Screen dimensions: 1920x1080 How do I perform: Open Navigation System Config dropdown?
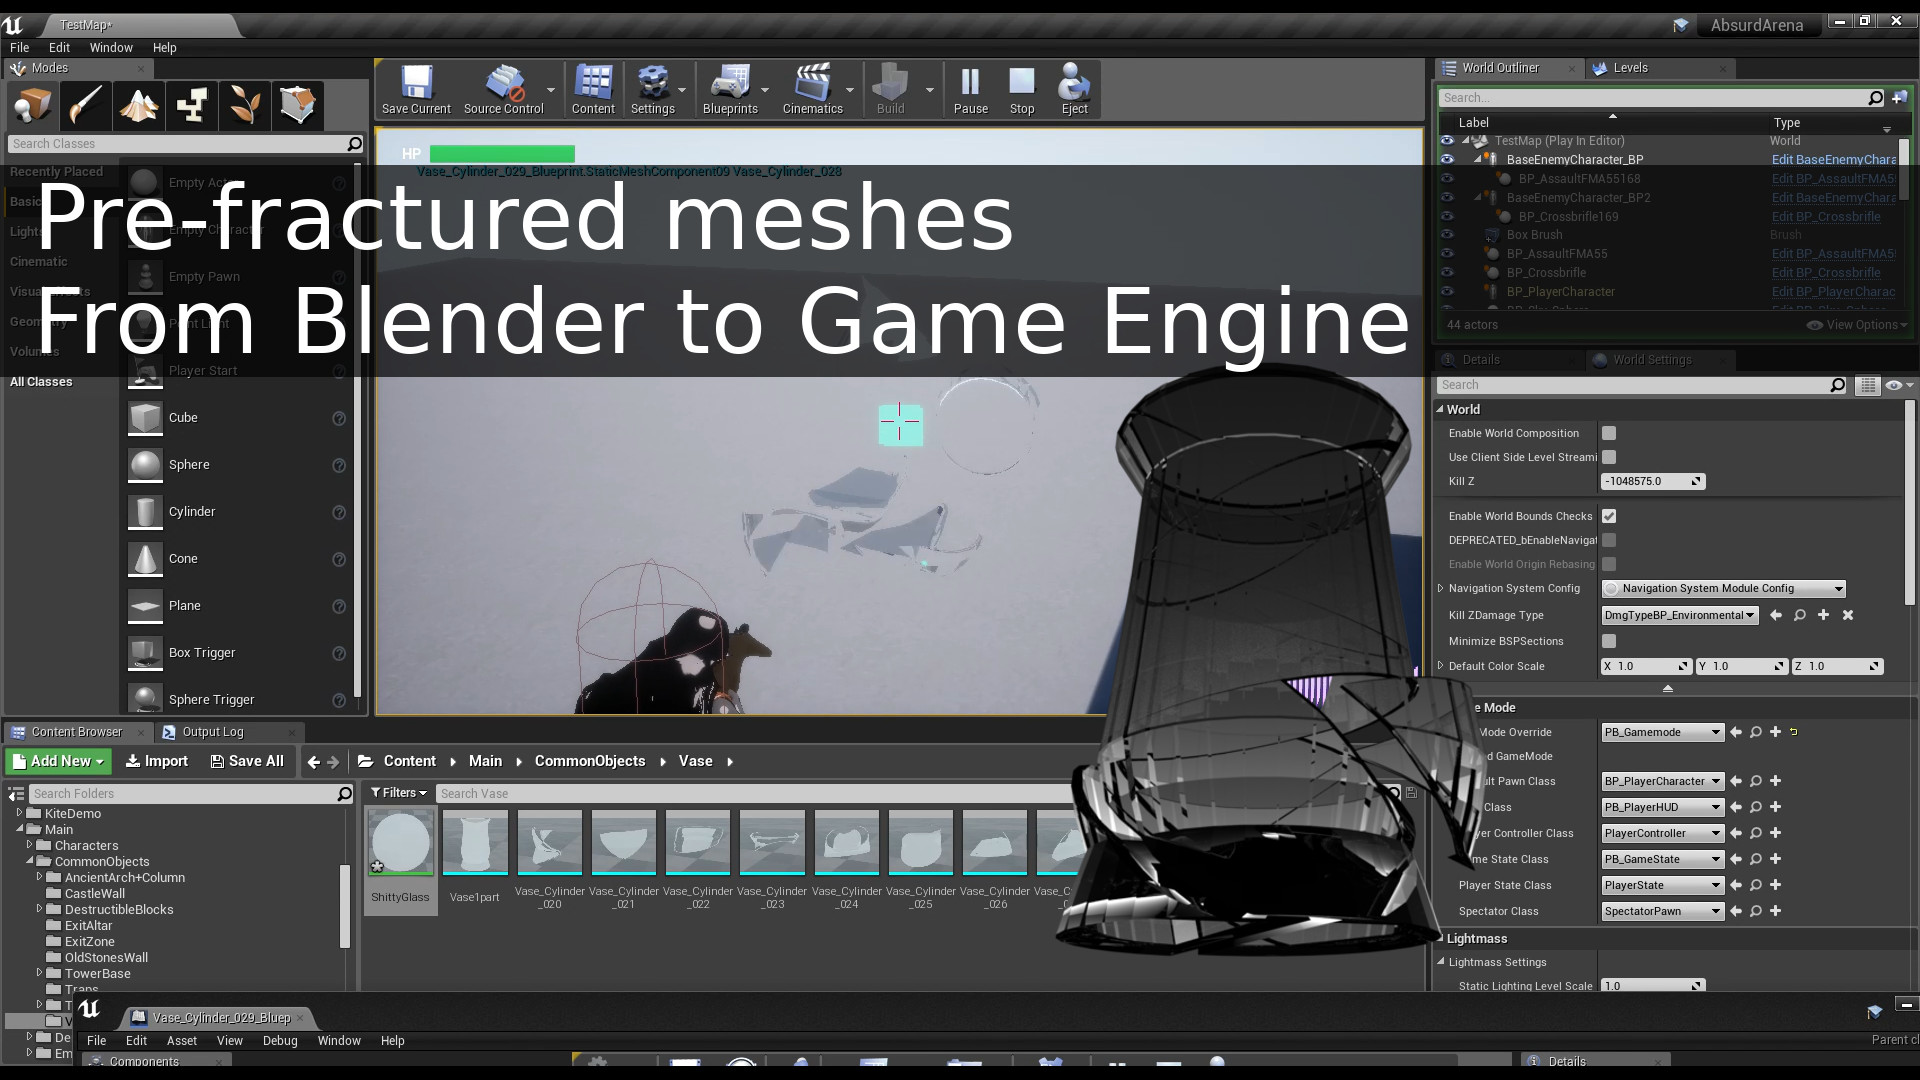1723,588
